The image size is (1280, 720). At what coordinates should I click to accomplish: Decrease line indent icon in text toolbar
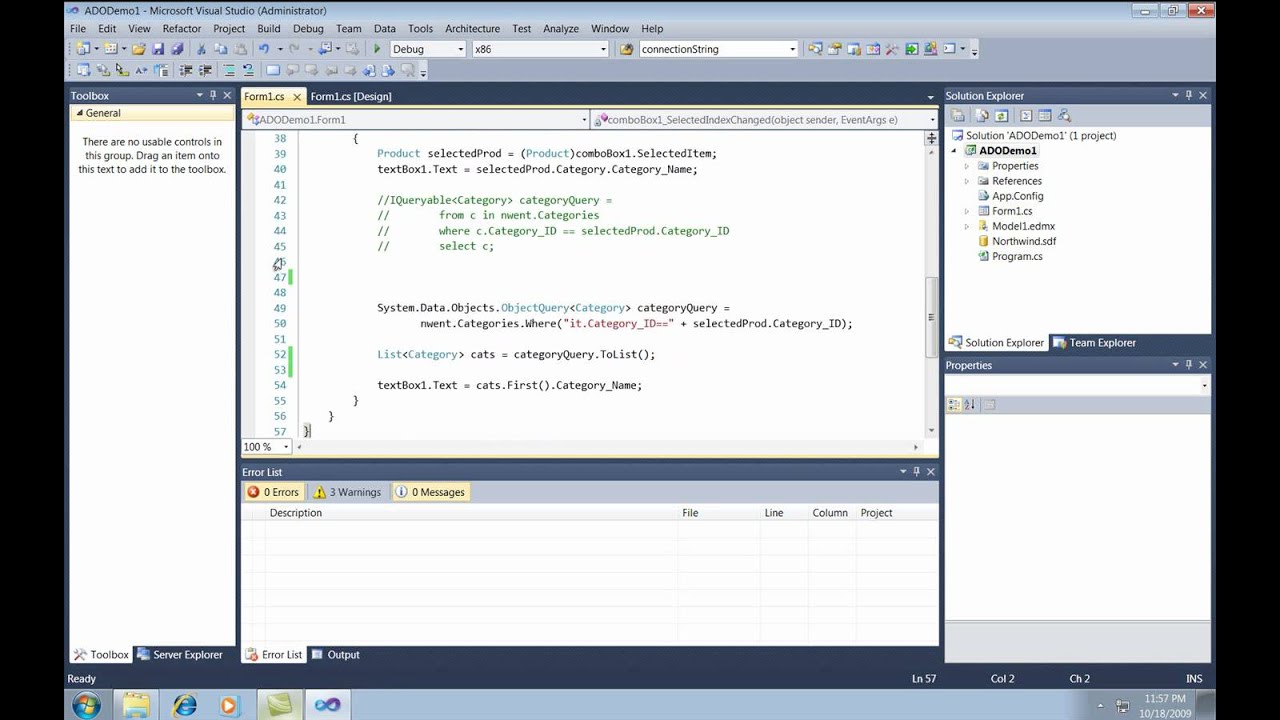point(186,71)
